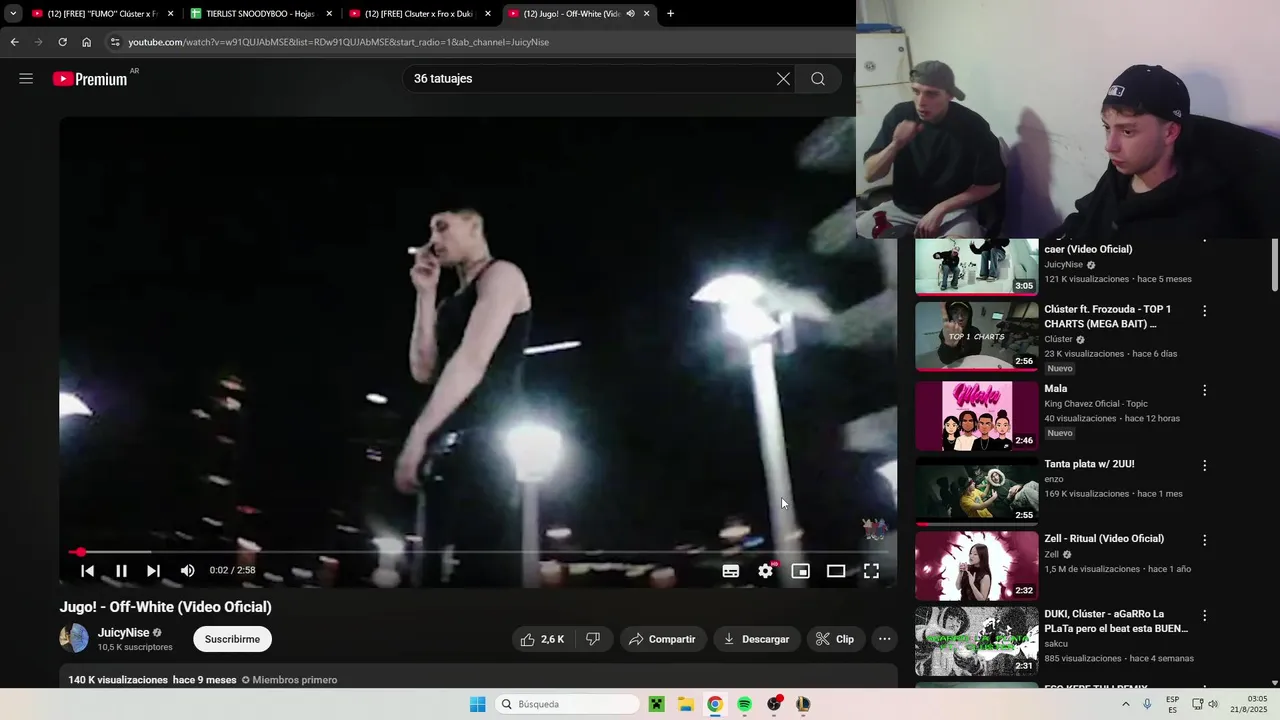Open options for 'Tanta plata w/ 2UU!' suggestion
Viewport: 1280px width, 720px height.
tap(1204, 465)
